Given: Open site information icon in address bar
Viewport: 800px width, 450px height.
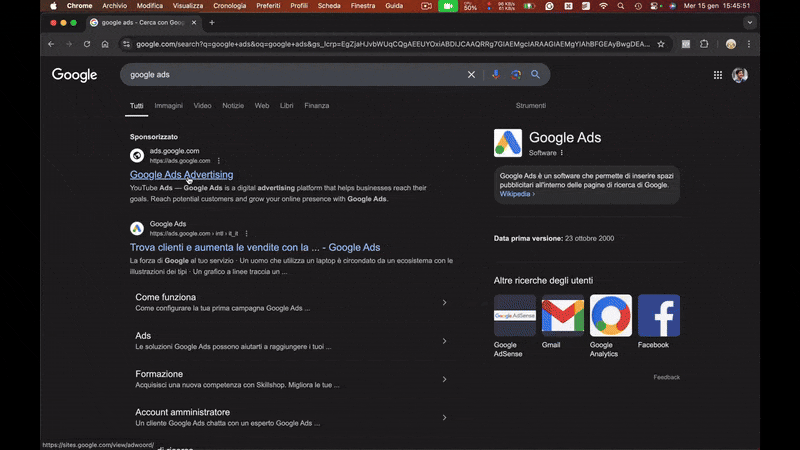Looking at the screenshot, I should click(x=126, y=44).
